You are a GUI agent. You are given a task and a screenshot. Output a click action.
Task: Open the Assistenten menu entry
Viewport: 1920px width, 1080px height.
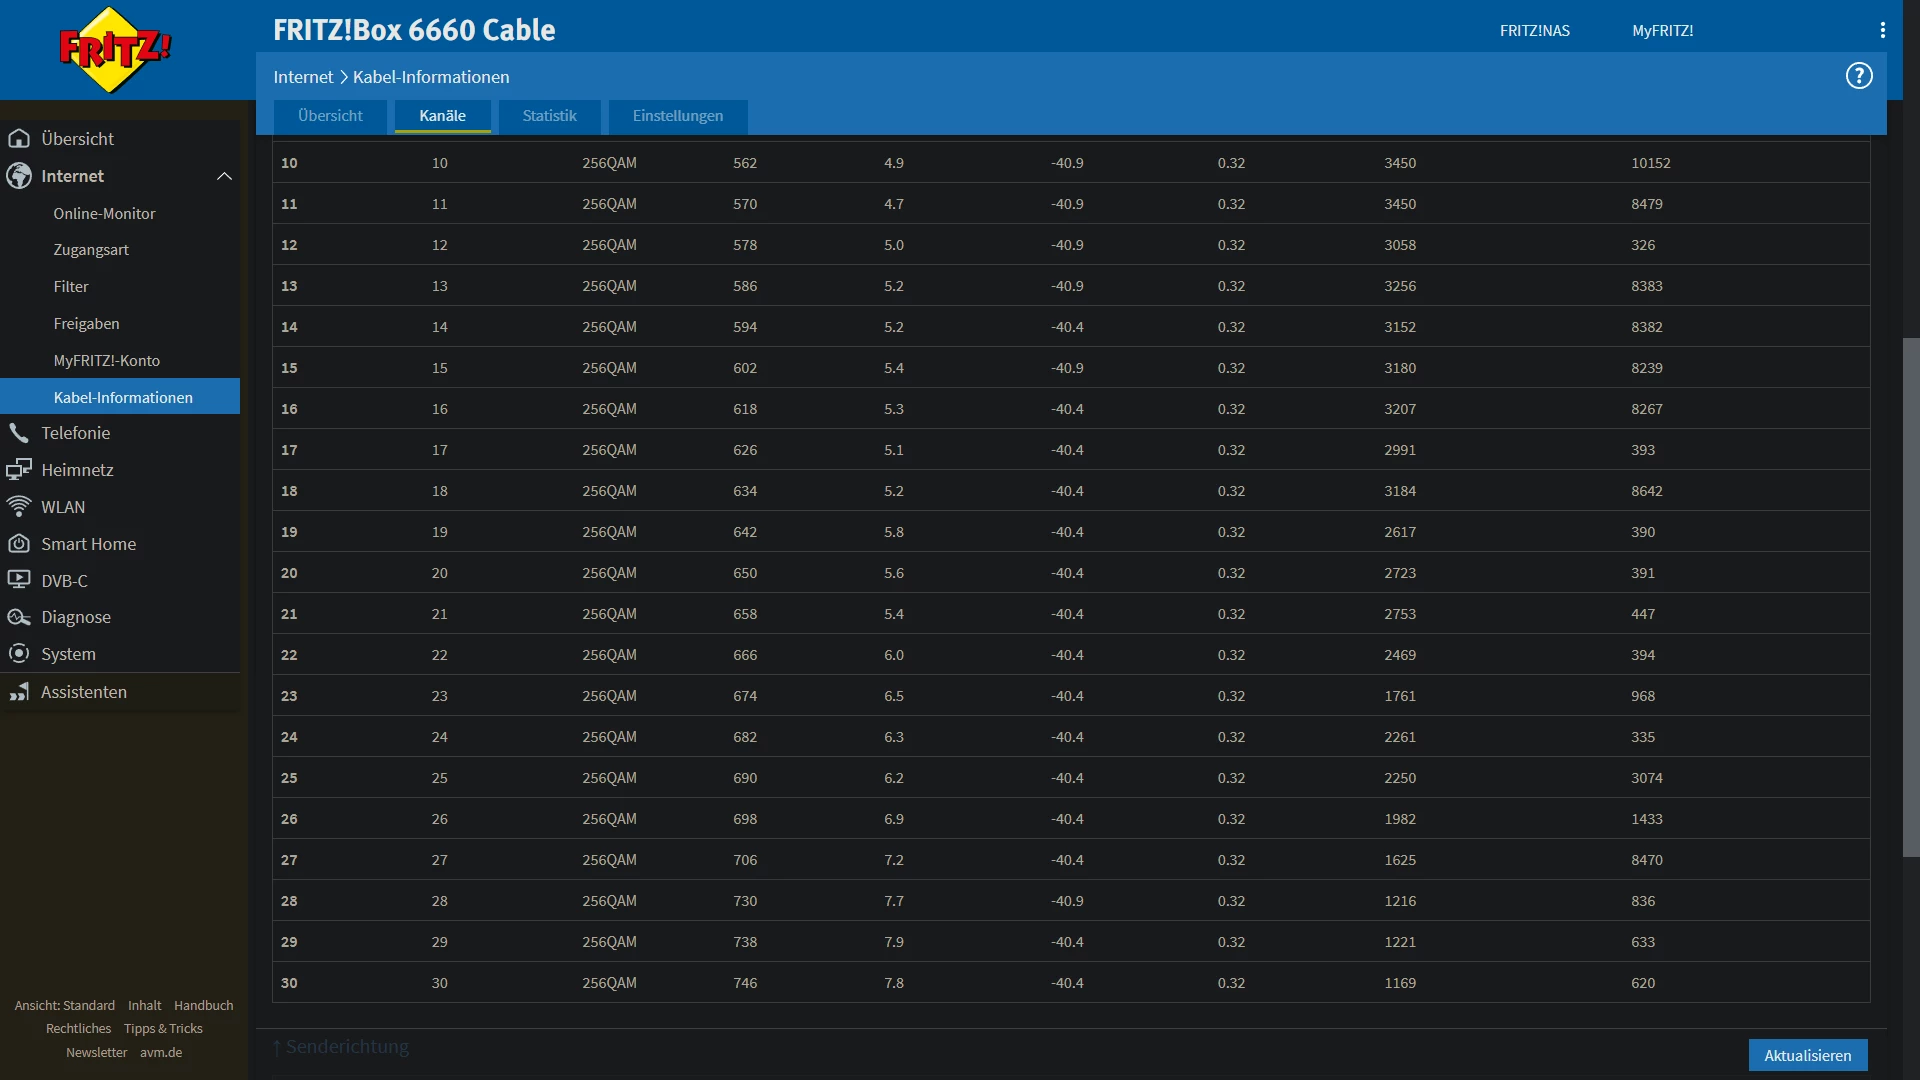(84, 692)
